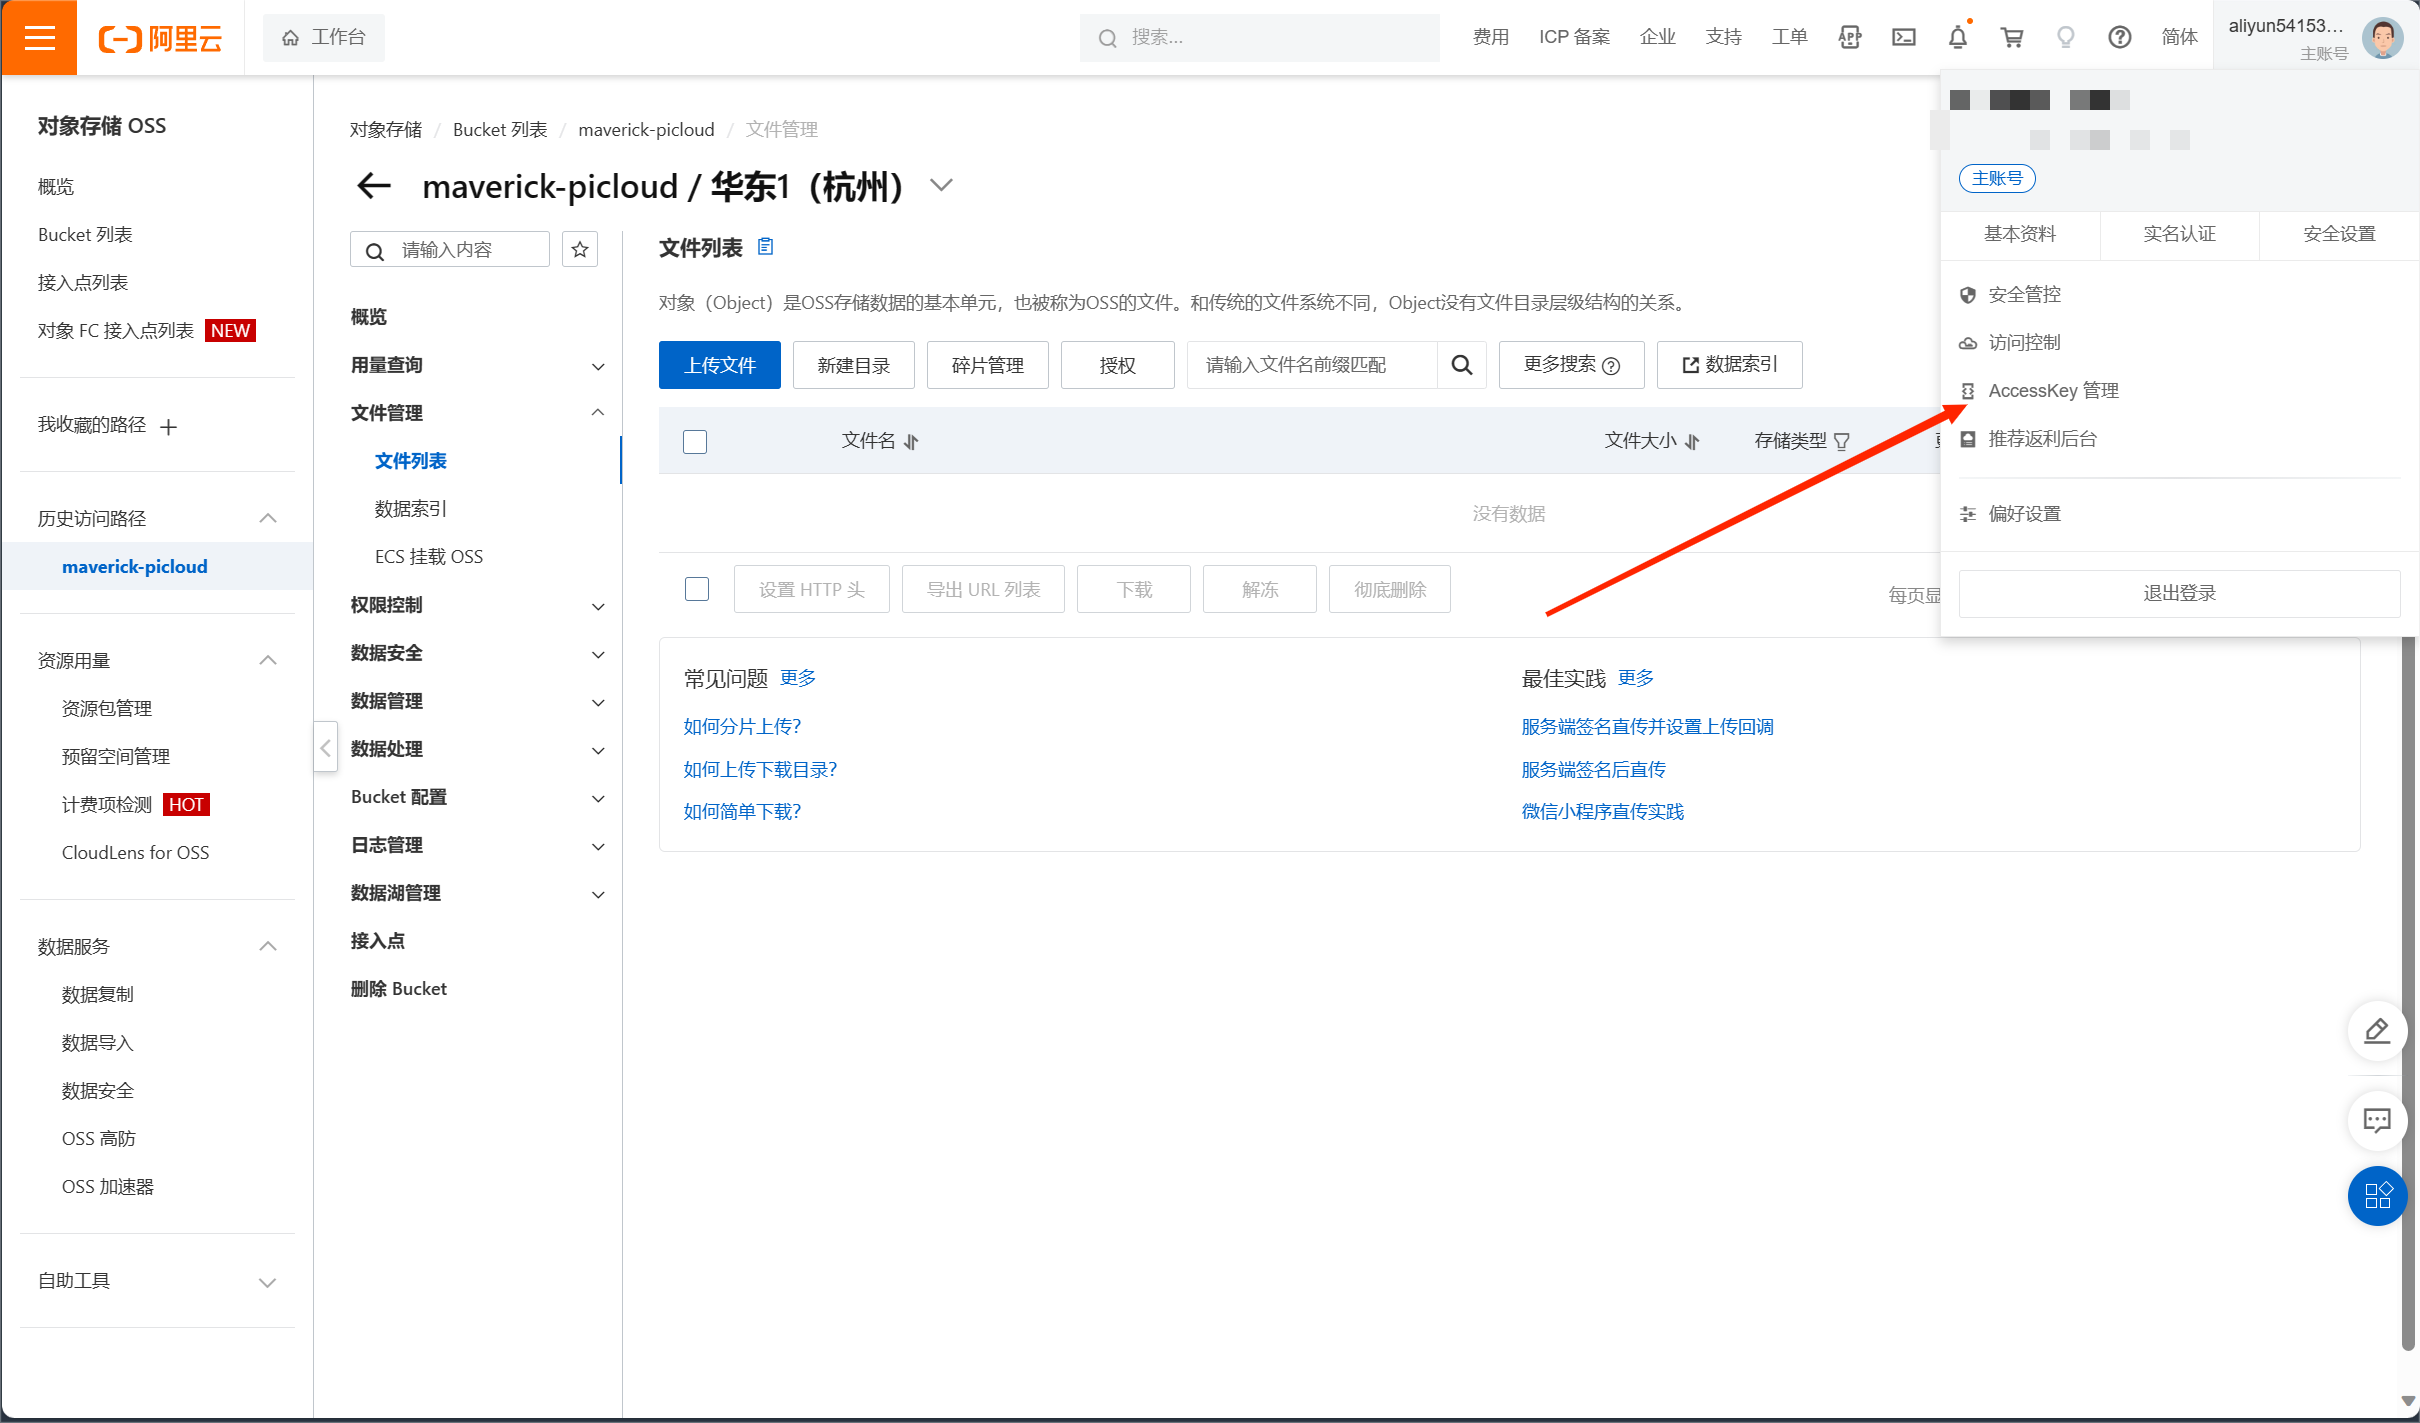
Task: Open the shopping cart icon
Action: pyautogui.click(x=2011, y=38)
